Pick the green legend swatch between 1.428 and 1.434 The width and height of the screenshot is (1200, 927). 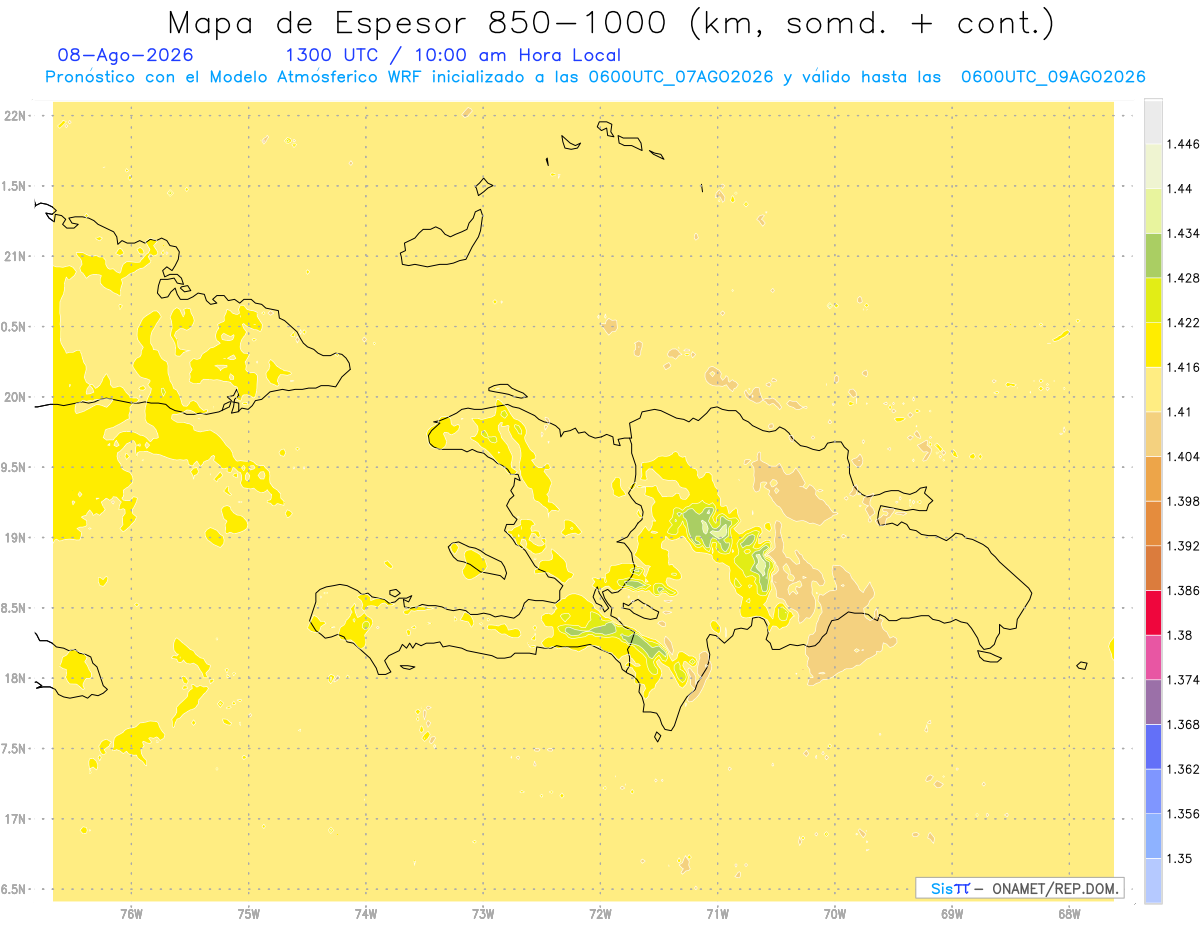pos(1153,255)
